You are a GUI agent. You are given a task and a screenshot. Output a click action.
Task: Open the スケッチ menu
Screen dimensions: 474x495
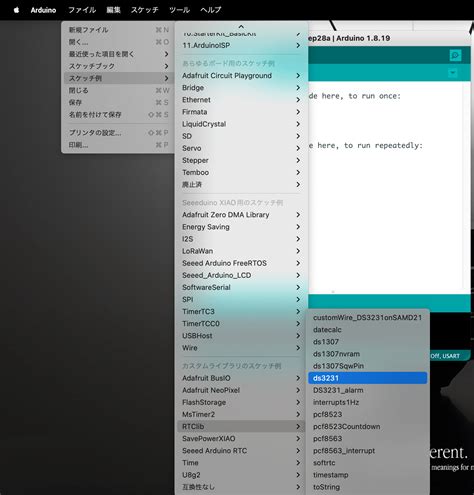[144, 10]
